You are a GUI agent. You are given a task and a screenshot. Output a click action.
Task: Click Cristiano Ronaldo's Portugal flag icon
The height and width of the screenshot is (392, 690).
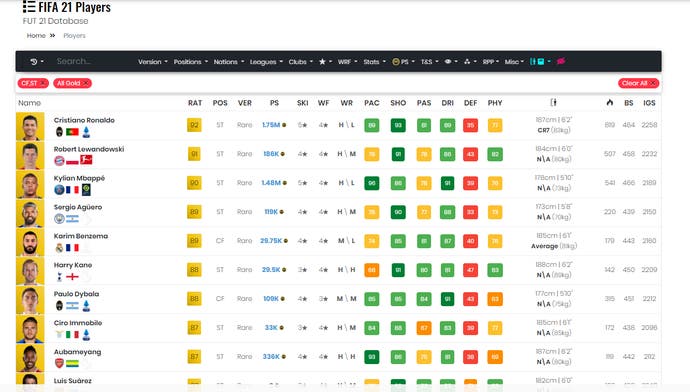tap(72, 132)
